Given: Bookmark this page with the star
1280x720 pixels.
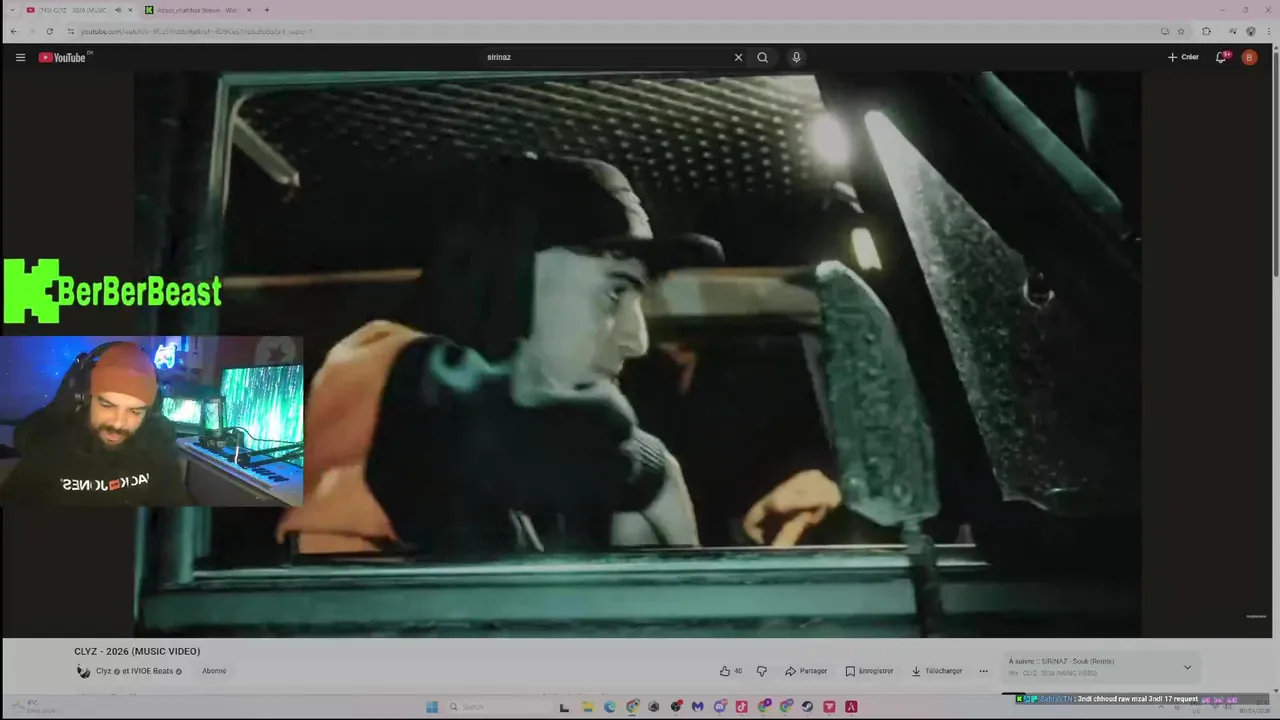Looking at the screenshot, I should click(1181, 31).
